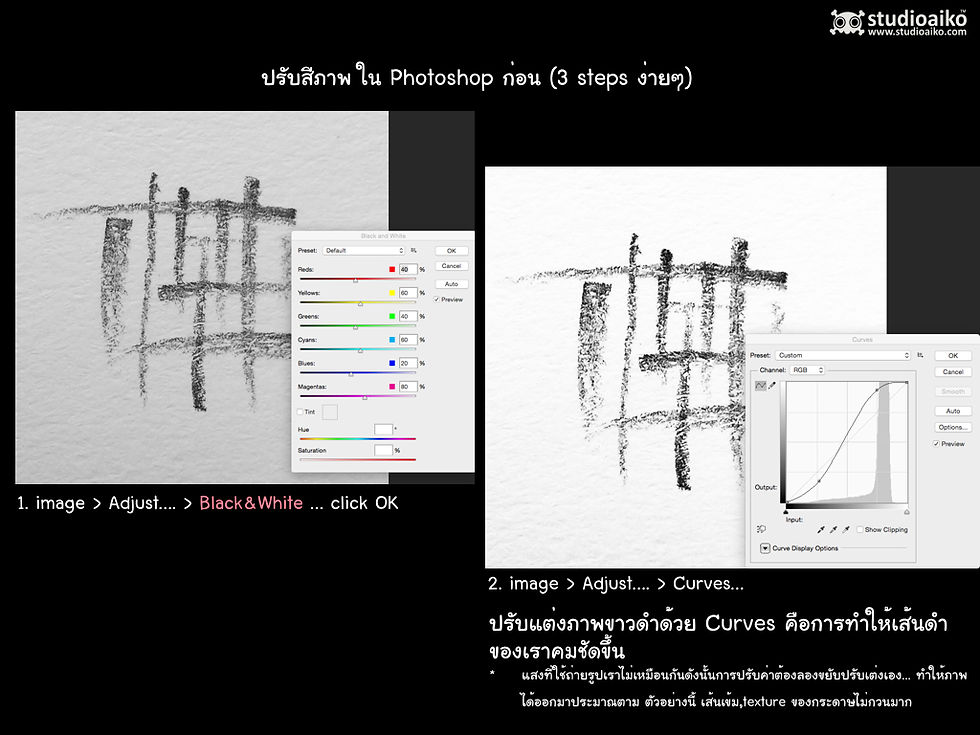Click the black point input slider under curve graph

tap(786, 512)
